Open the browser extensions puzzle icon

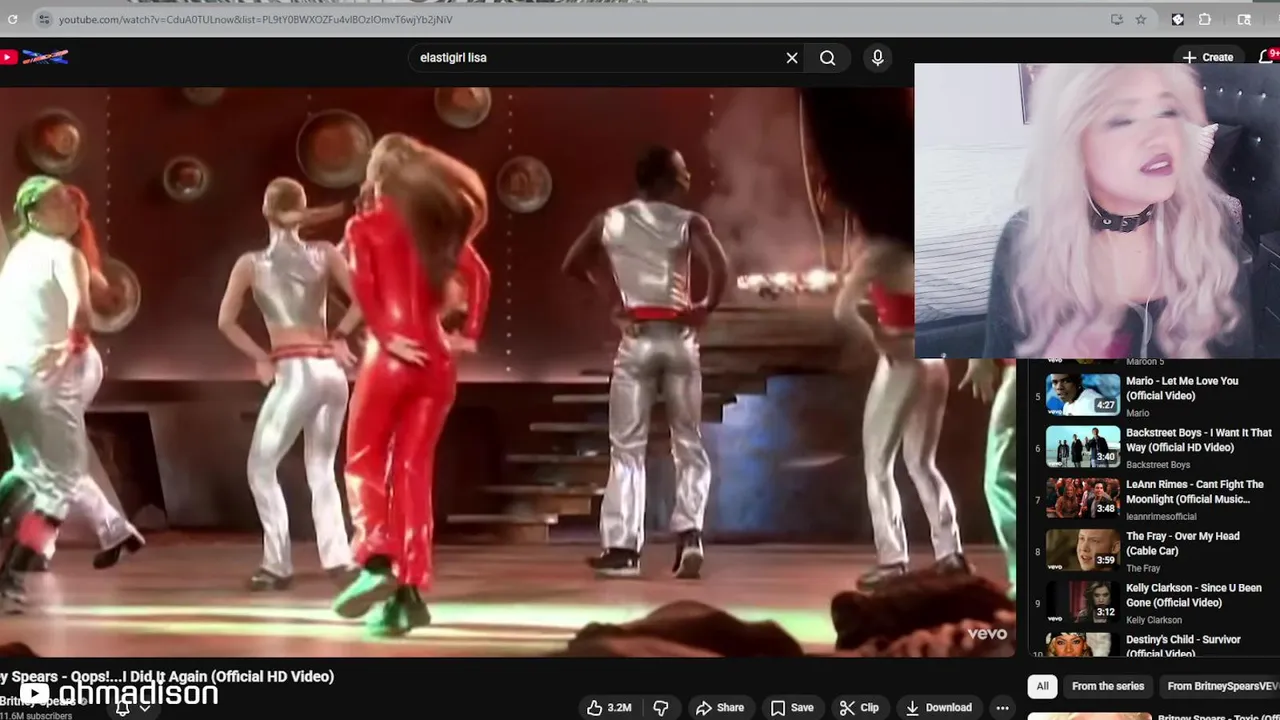(1205, 19)
